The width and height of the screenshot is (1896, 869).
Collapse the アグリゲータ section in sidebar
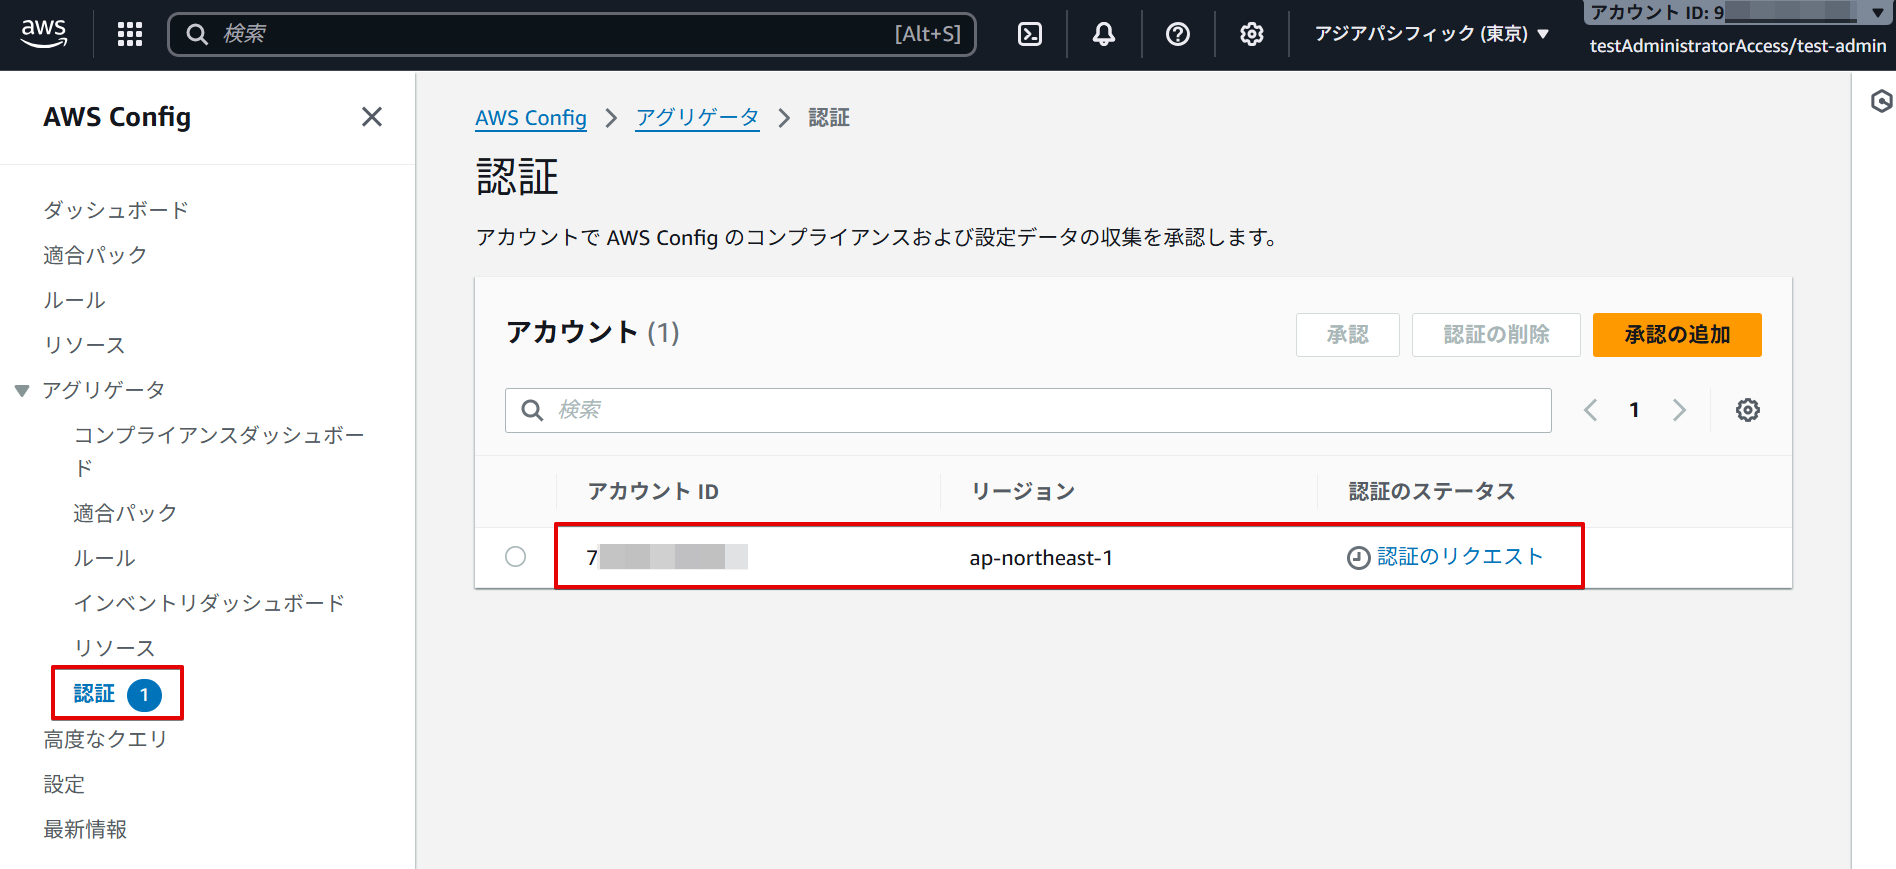coord(22,390)
